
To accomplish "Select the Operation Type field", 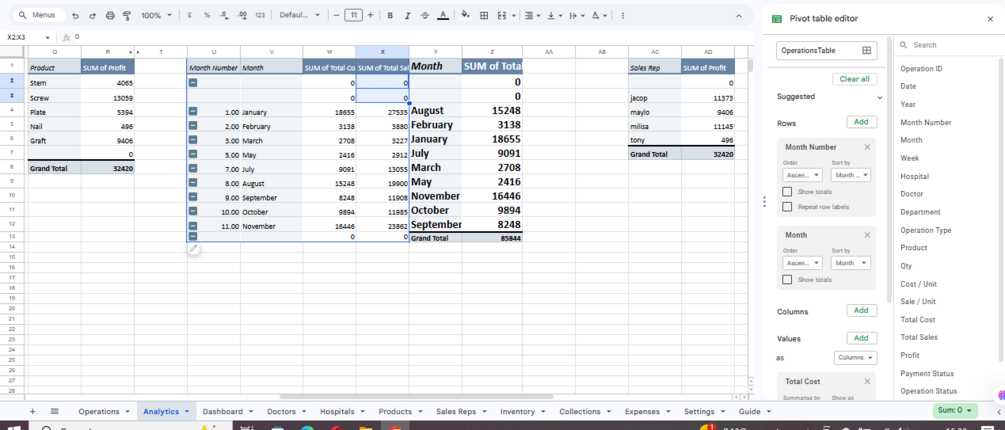I will pos(926,230).
